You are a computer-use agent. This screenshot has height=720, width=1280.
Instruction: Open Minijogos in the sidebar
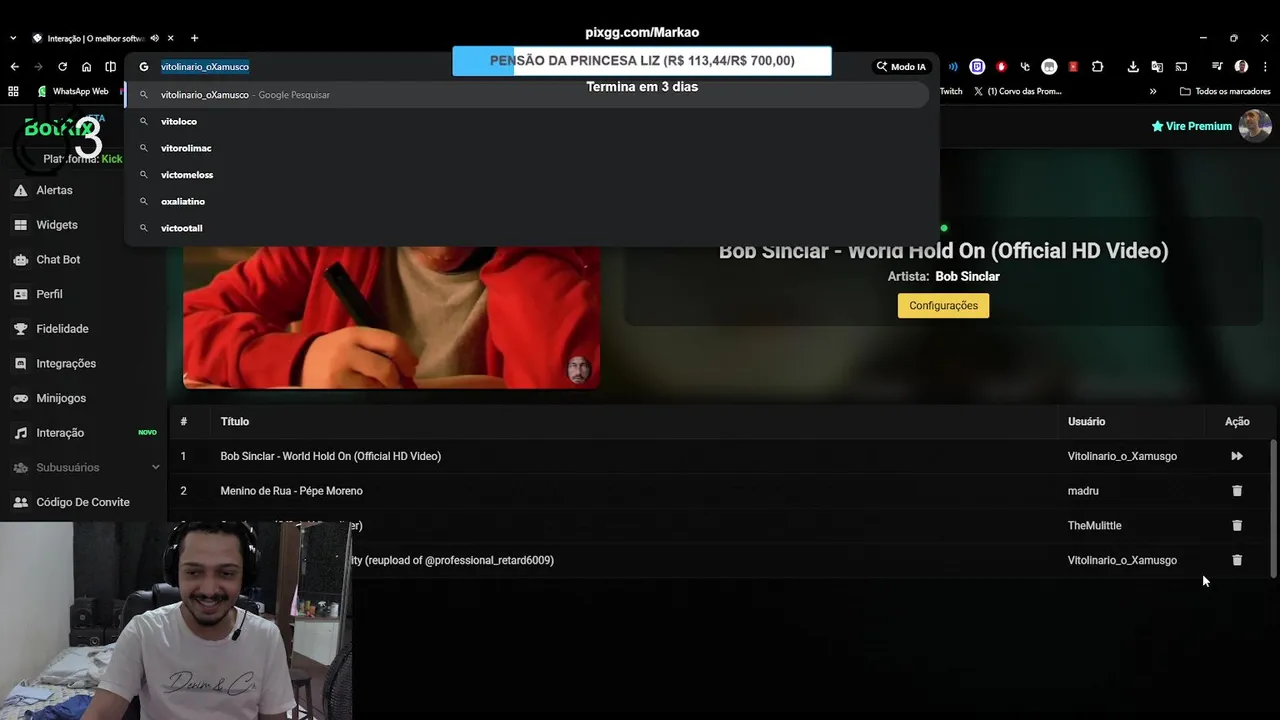coord(61,398)
